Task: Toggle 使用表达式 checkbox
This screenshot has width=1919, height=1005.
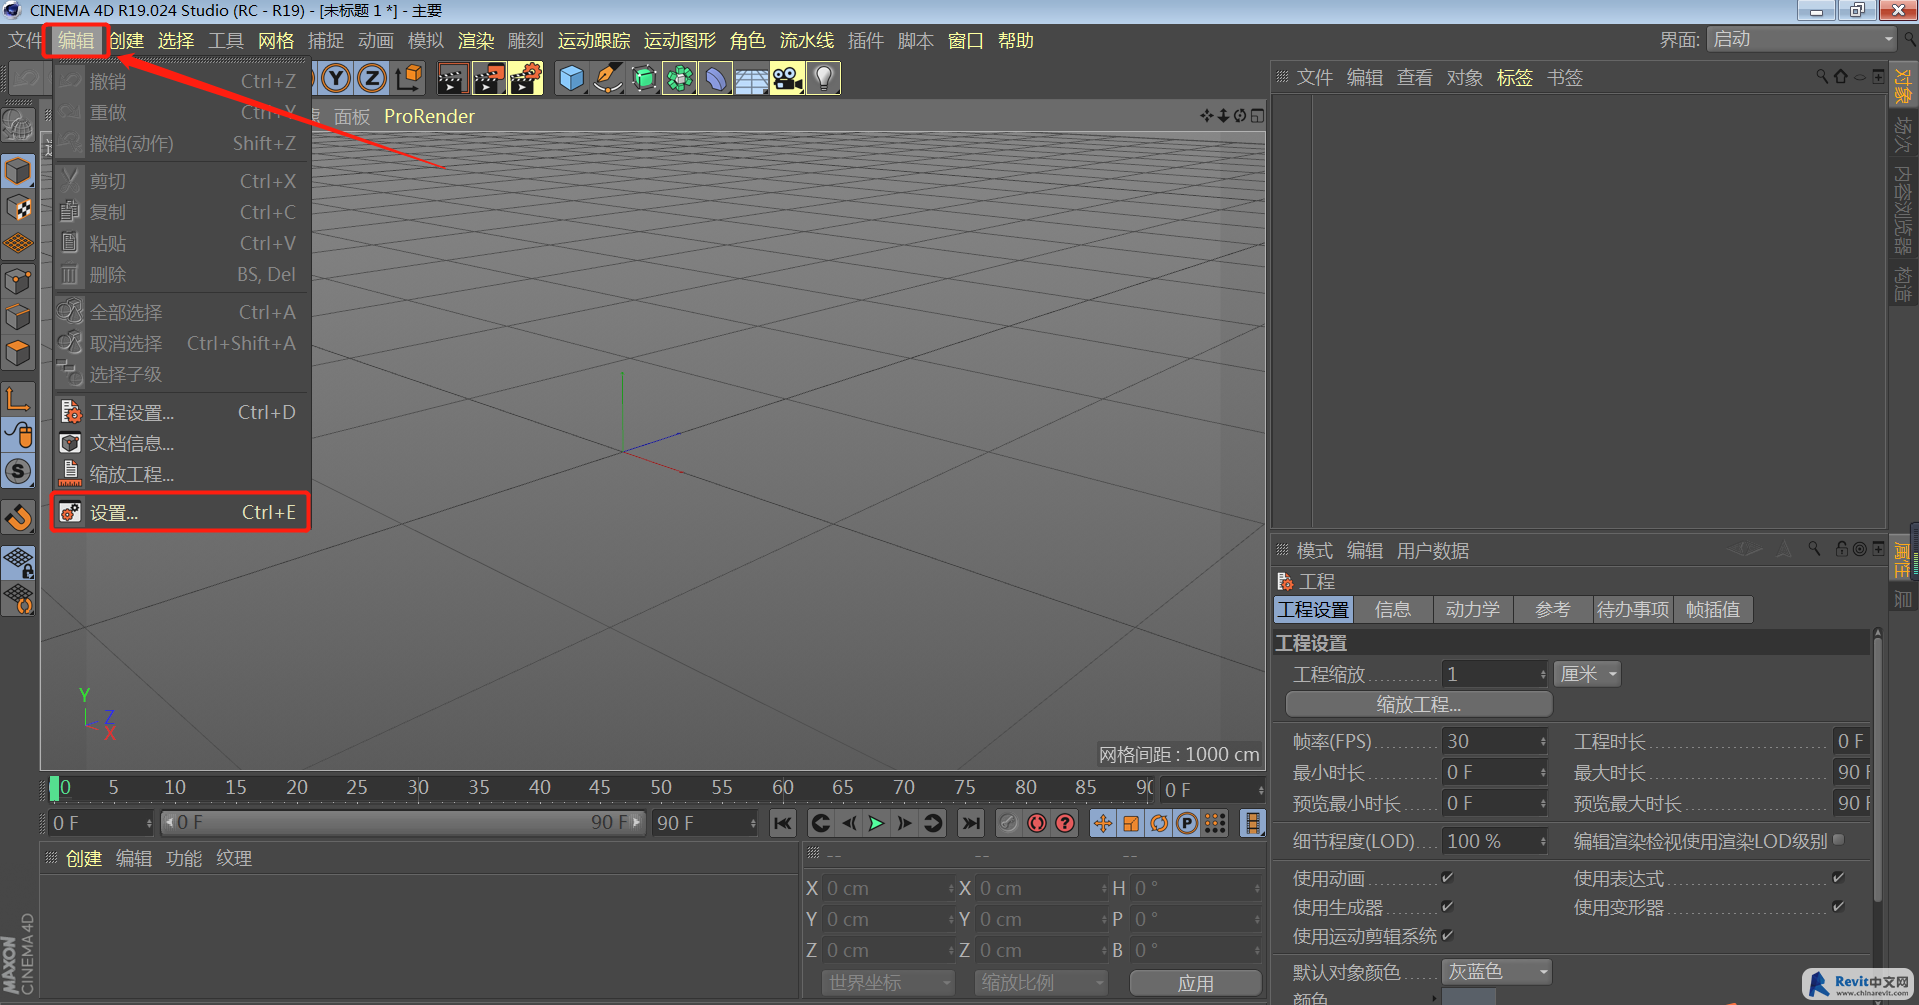Action: (1838, 877)
